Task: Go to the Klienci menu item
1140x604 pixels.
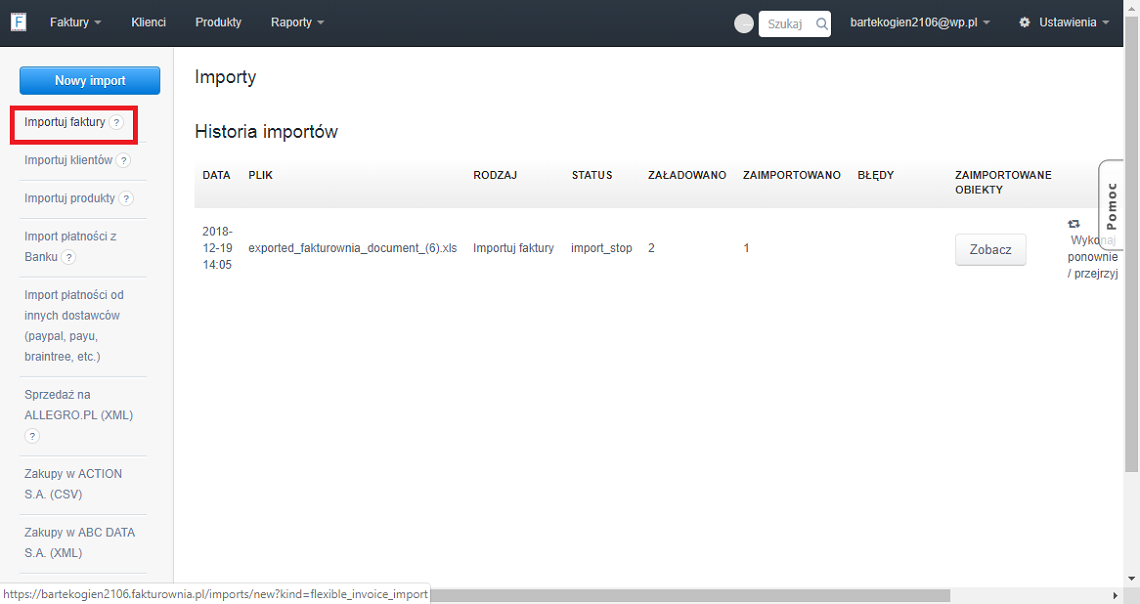Action: (148, 22)
